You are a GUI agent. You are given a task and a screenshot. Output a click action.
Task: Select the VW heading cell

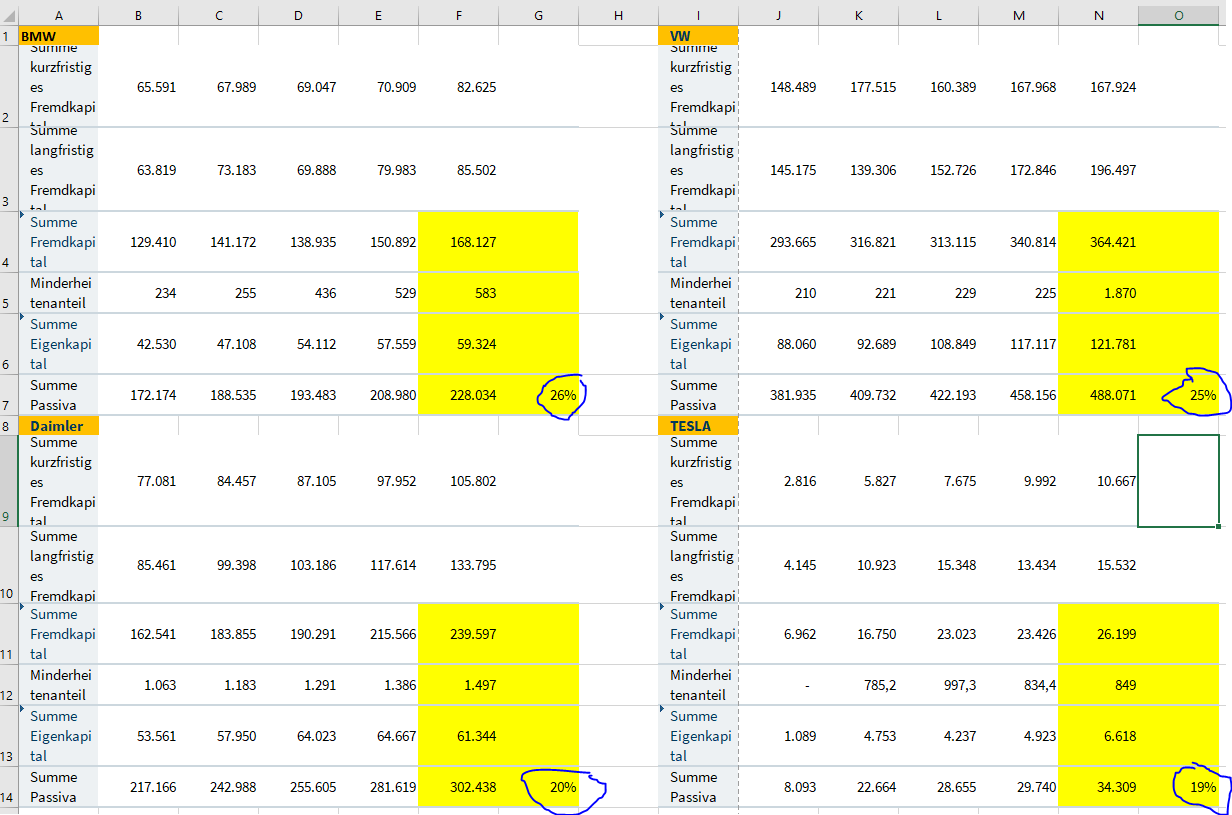coord(698,35)
